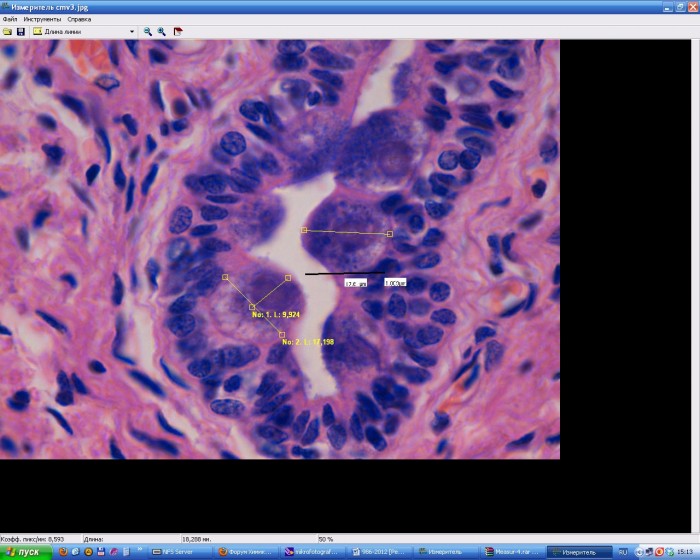Viewport: 700px width, 560px height.
Task: Select measurement label No: 1. L: 9,924
Action: click(276, 314)
